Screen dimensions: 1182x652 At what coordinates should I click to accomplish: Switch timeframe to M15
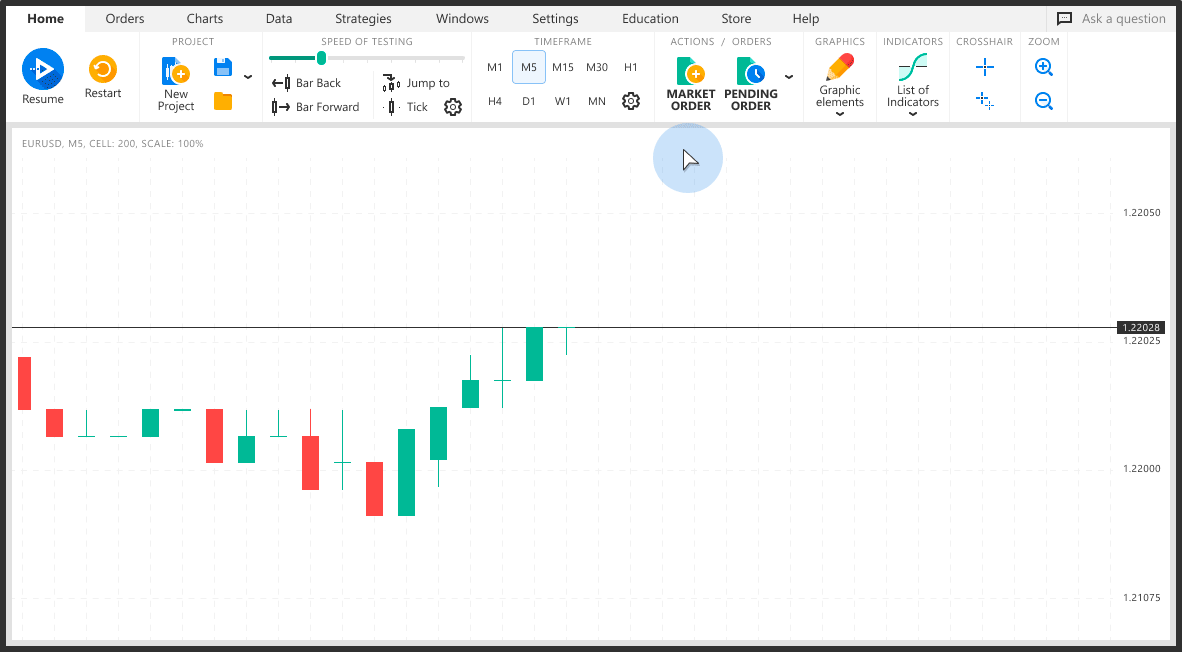(563, 68)
